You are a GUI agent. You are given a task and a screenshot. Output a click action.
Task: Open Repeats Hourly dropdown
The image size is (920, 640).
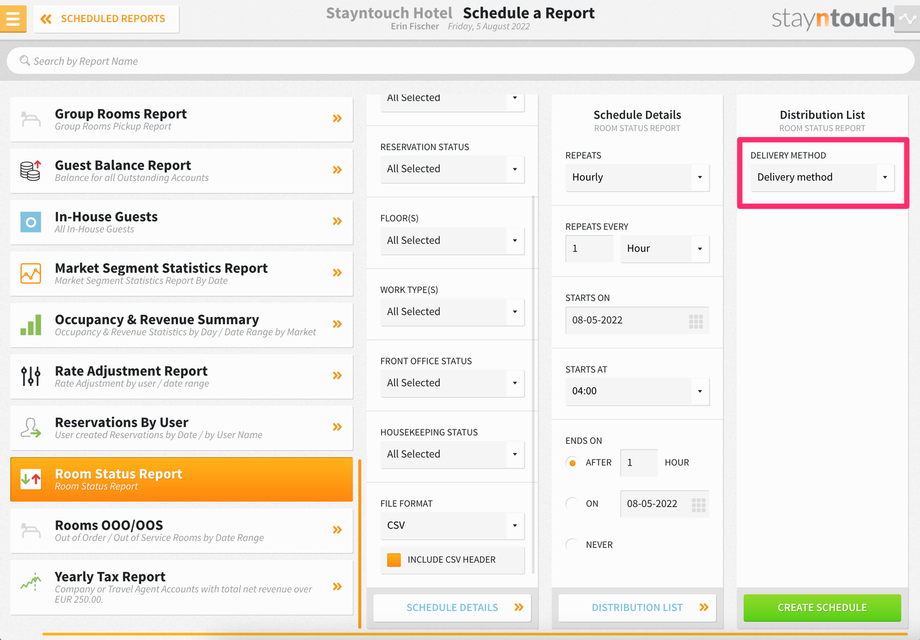point(637,177)
